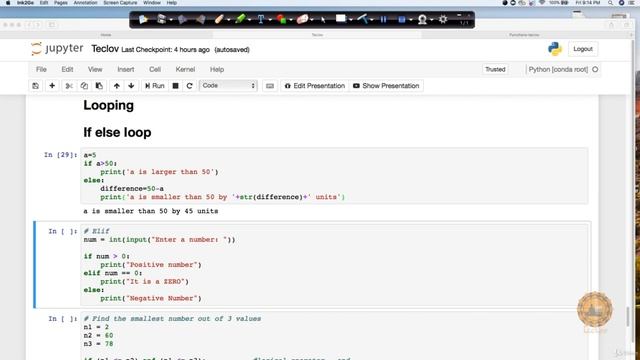
Task: Interrupt the kernel stop icon
Action: click(176, 86)
